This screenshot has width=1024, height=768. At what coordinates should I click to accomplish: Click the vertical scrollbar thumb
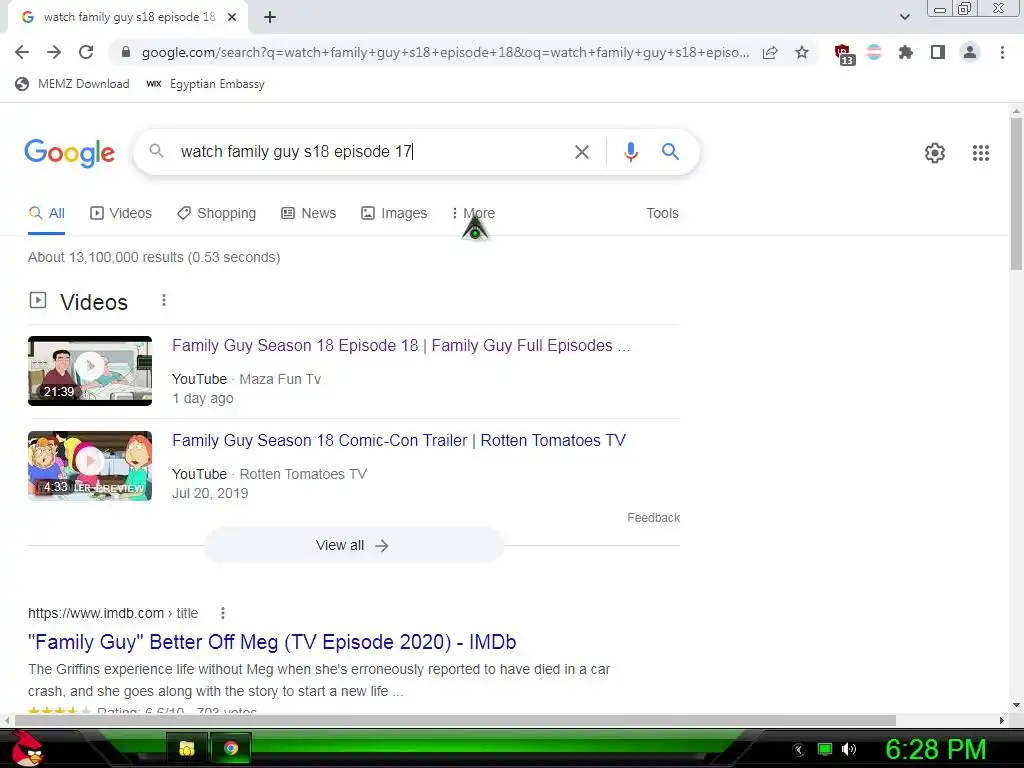click(1016, 193)
